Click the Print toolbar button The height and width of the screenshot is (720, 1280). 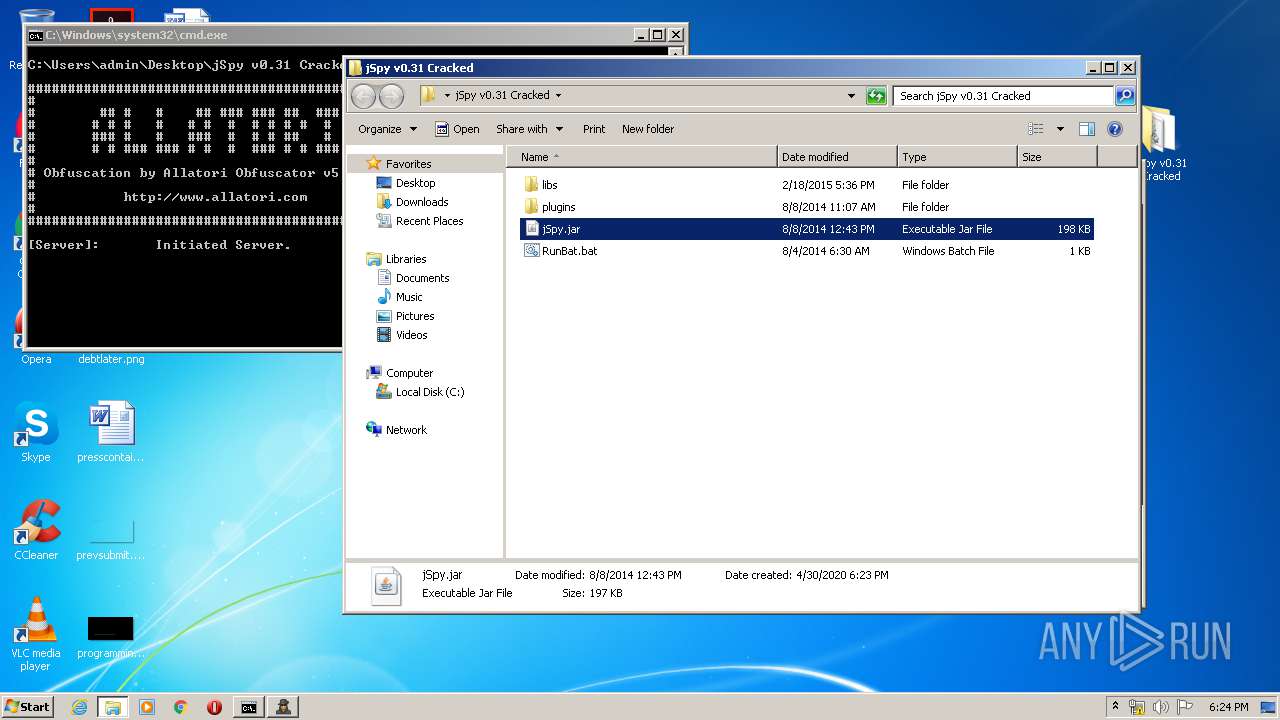[x=594, y=129]
